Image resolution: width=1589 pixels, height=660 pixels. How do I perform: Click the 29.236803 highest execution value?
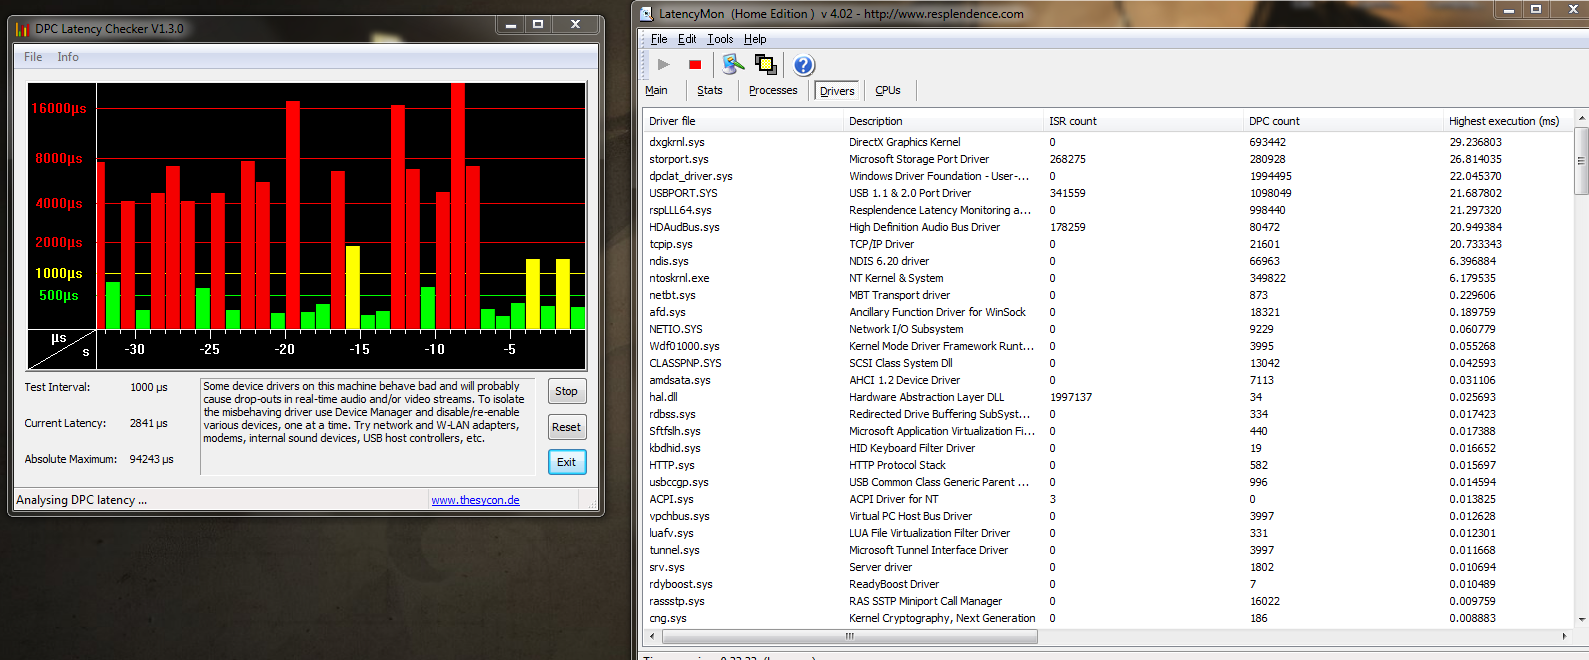pyautogui.click(x=1475, y=142)
